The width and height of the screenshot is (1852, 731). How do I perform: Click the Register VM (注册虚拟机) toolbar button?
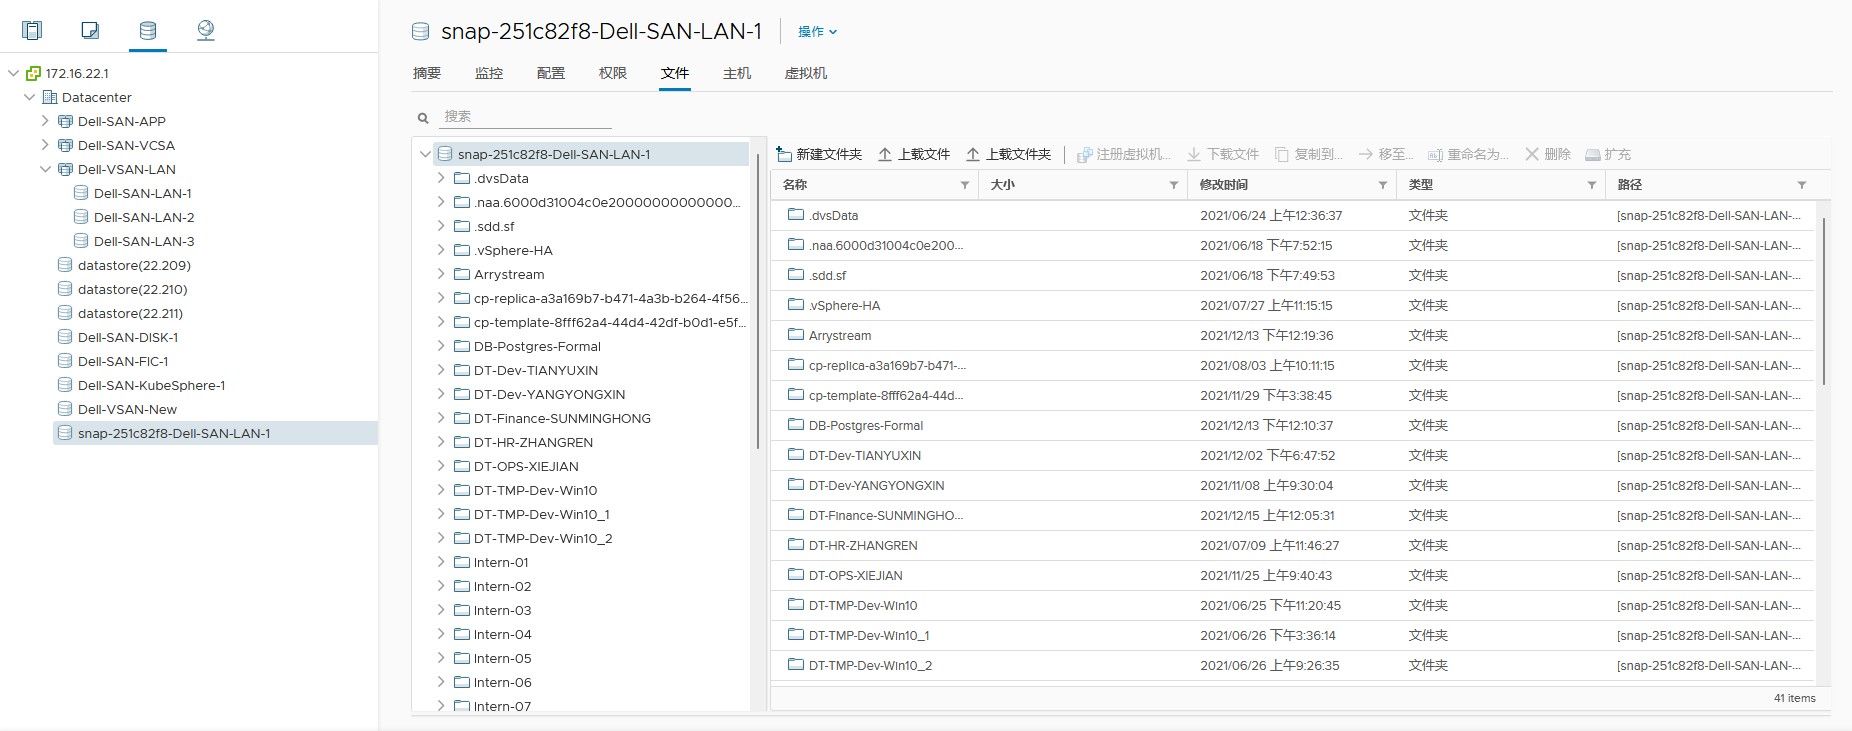(x=1123, y=154)
